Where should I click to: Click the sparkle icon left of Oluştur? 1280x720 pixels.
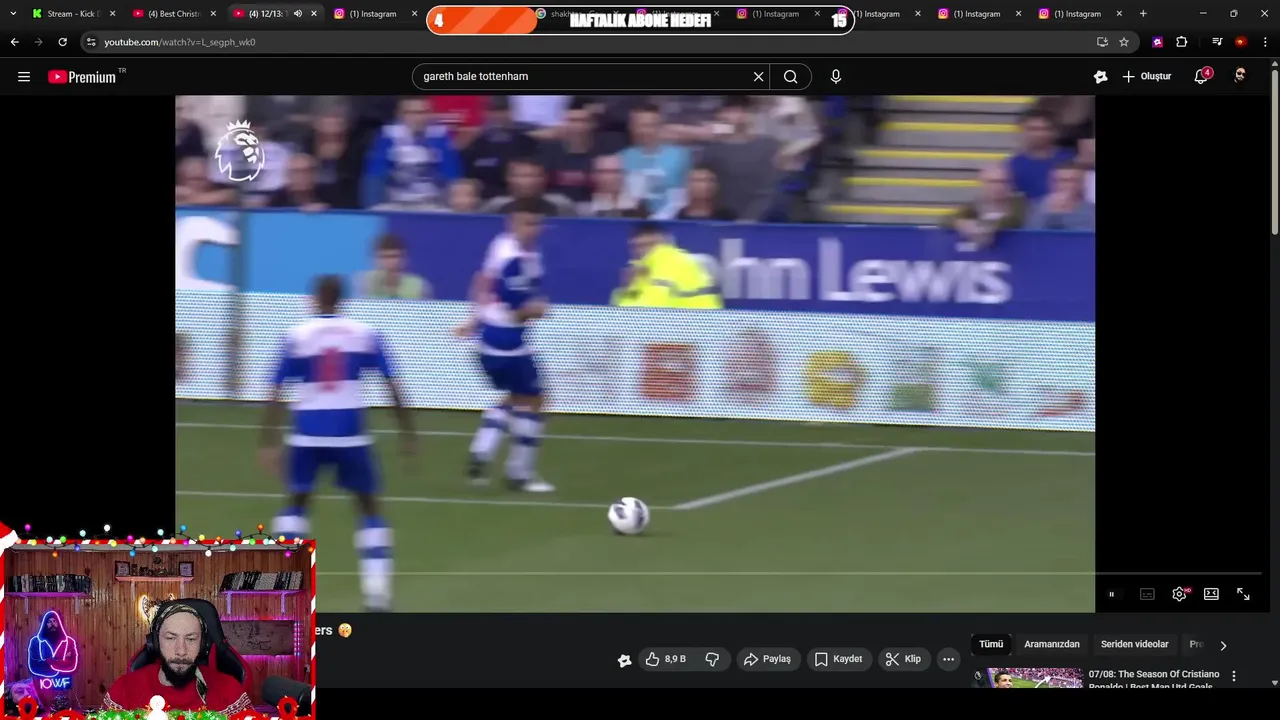coord(1100,77)
